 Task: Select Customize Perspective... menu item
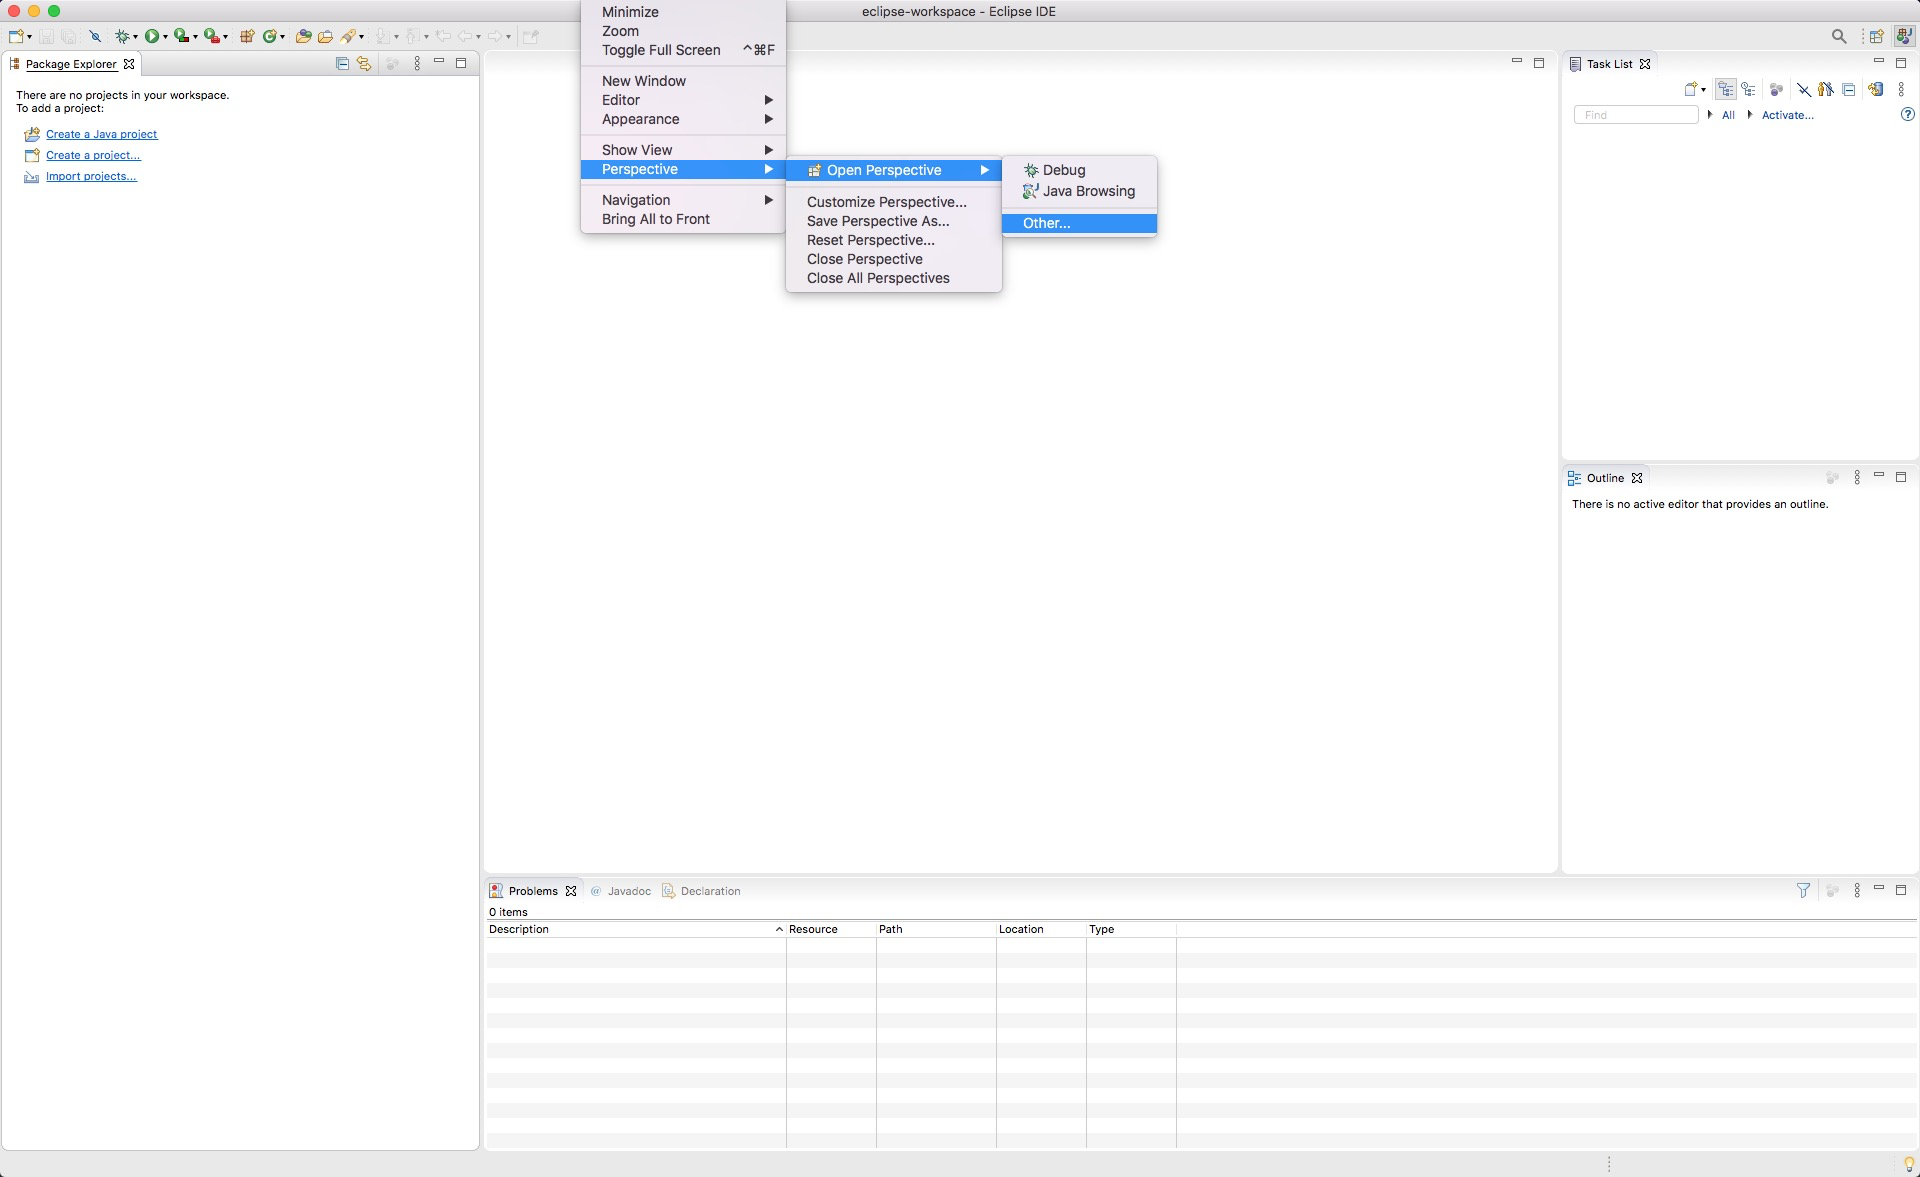[x=894, y=202]
